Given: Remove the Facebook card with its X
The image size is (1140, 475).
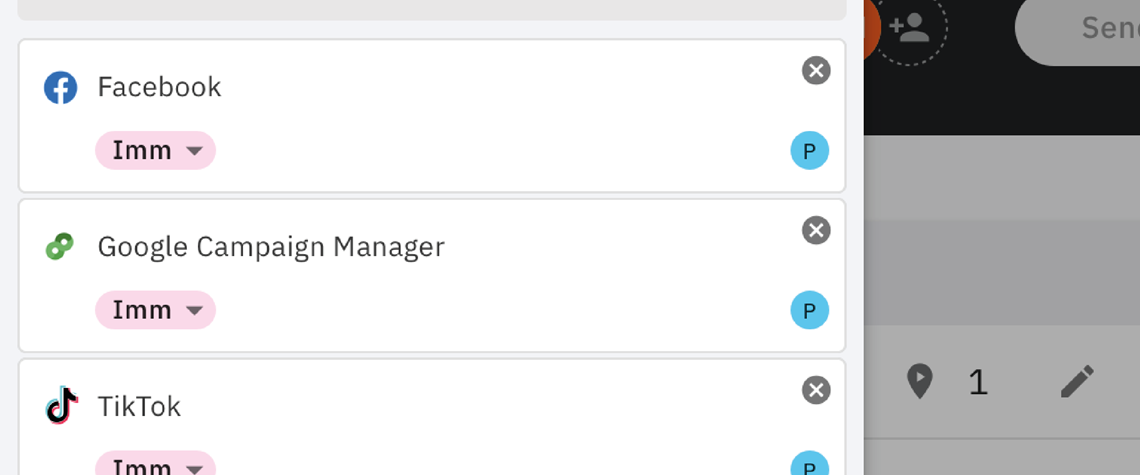Looking at the screenshot, I should [x=816, y=71].
